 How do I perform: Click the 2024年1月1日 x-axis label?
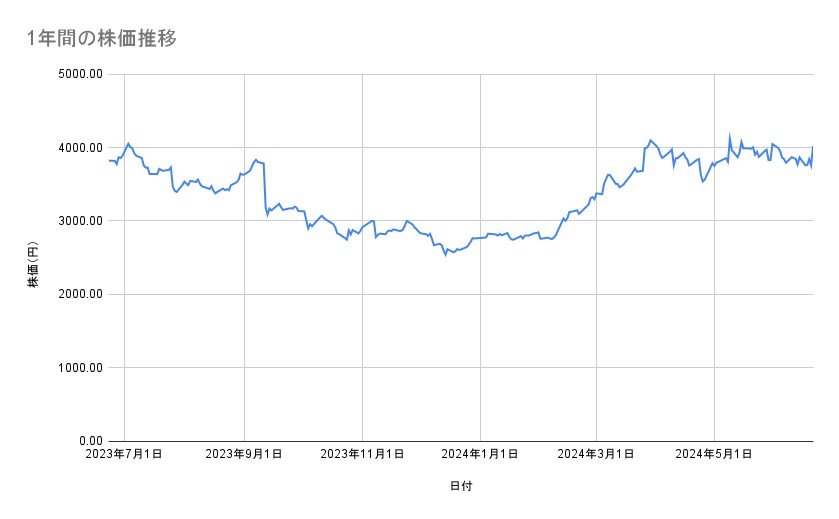tap(481, 454)
